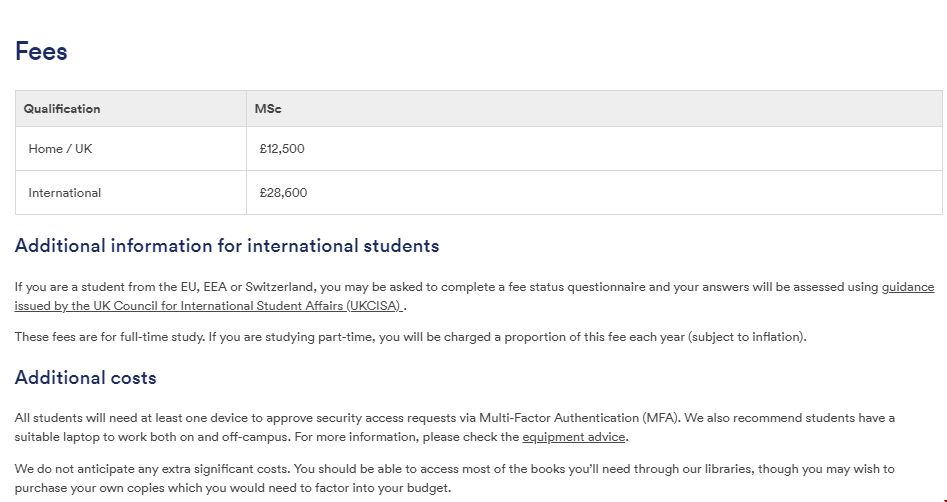Click the International row label

65,193
